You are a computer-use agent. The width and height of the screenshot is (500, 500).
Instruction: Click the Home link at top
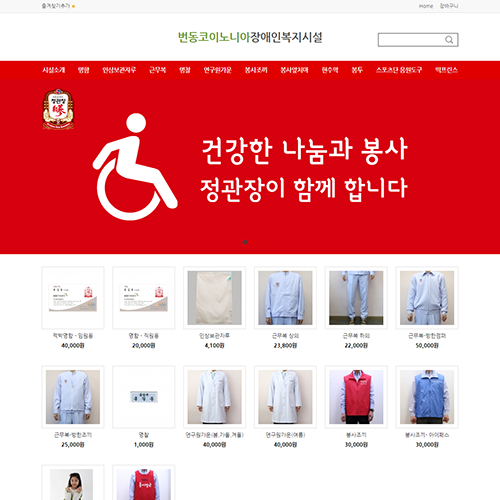(426, 6)
